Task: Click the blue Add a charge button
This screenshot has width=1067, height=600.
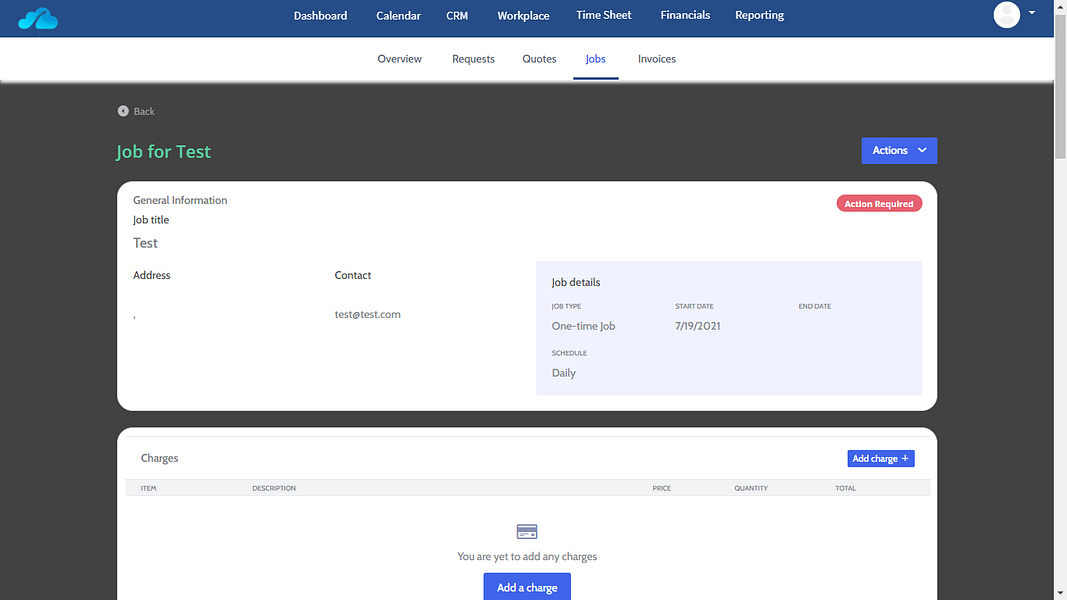Action: coord(527,587)
